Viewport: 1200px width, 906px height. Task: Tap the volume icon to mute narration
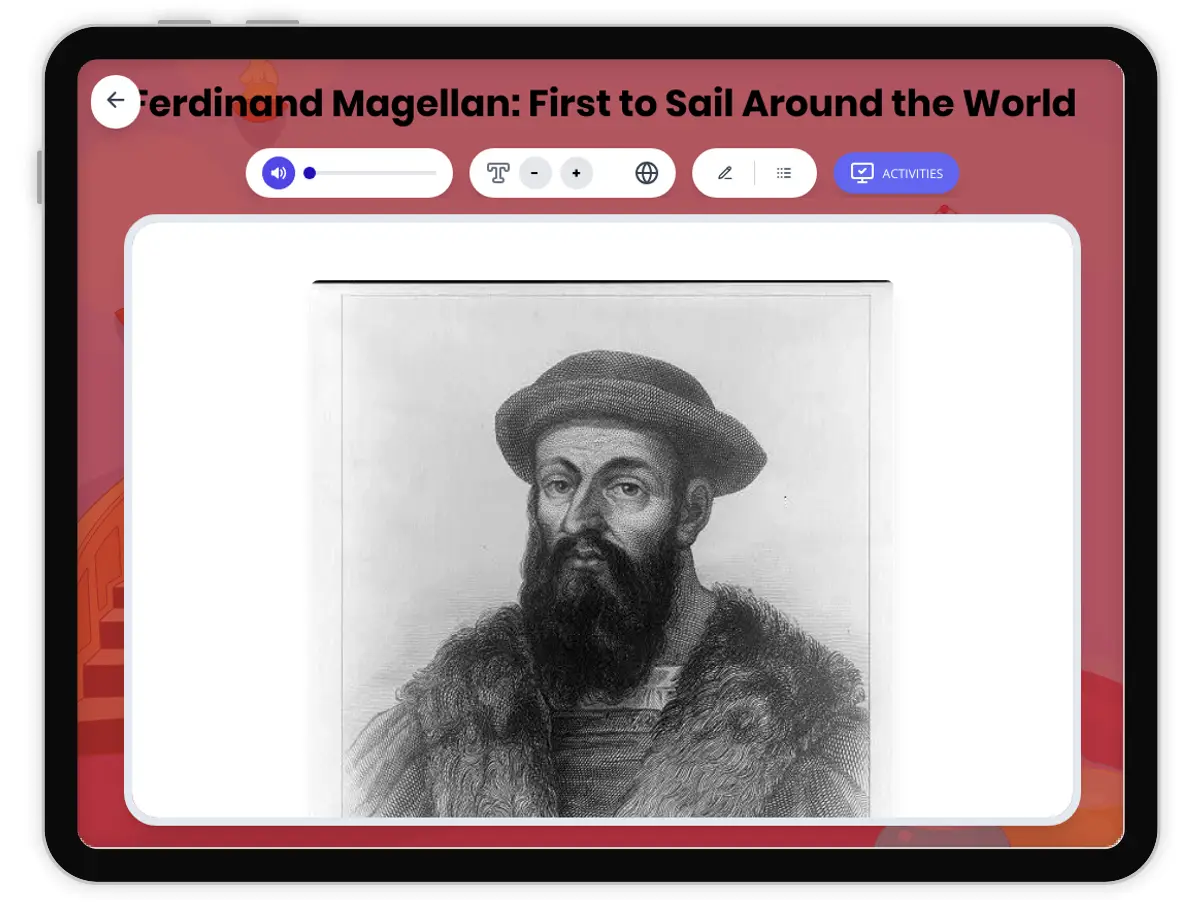[277, 172]
